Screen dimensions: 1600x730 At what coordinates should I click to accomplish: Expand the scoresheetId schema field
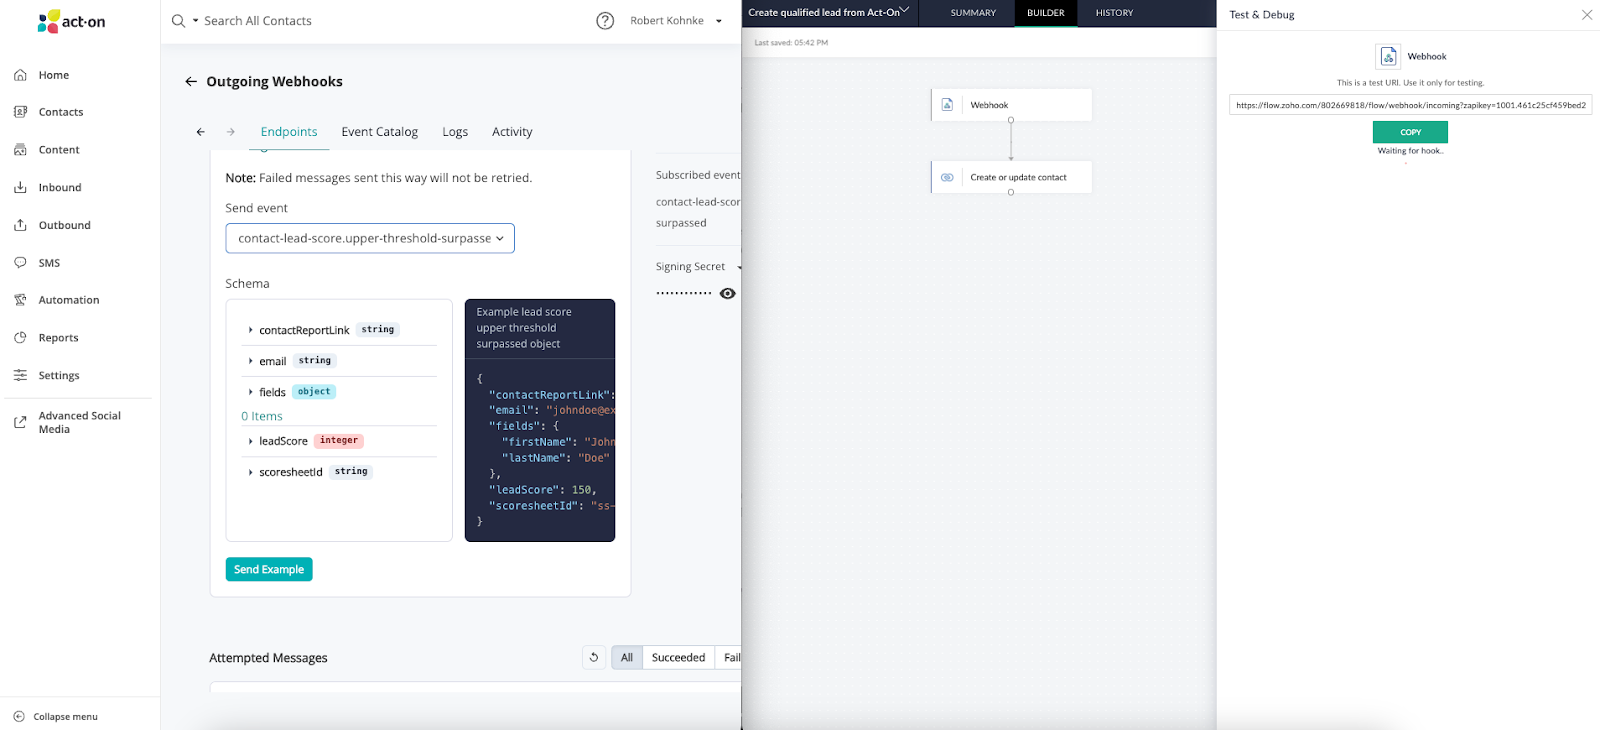(250, 472)
